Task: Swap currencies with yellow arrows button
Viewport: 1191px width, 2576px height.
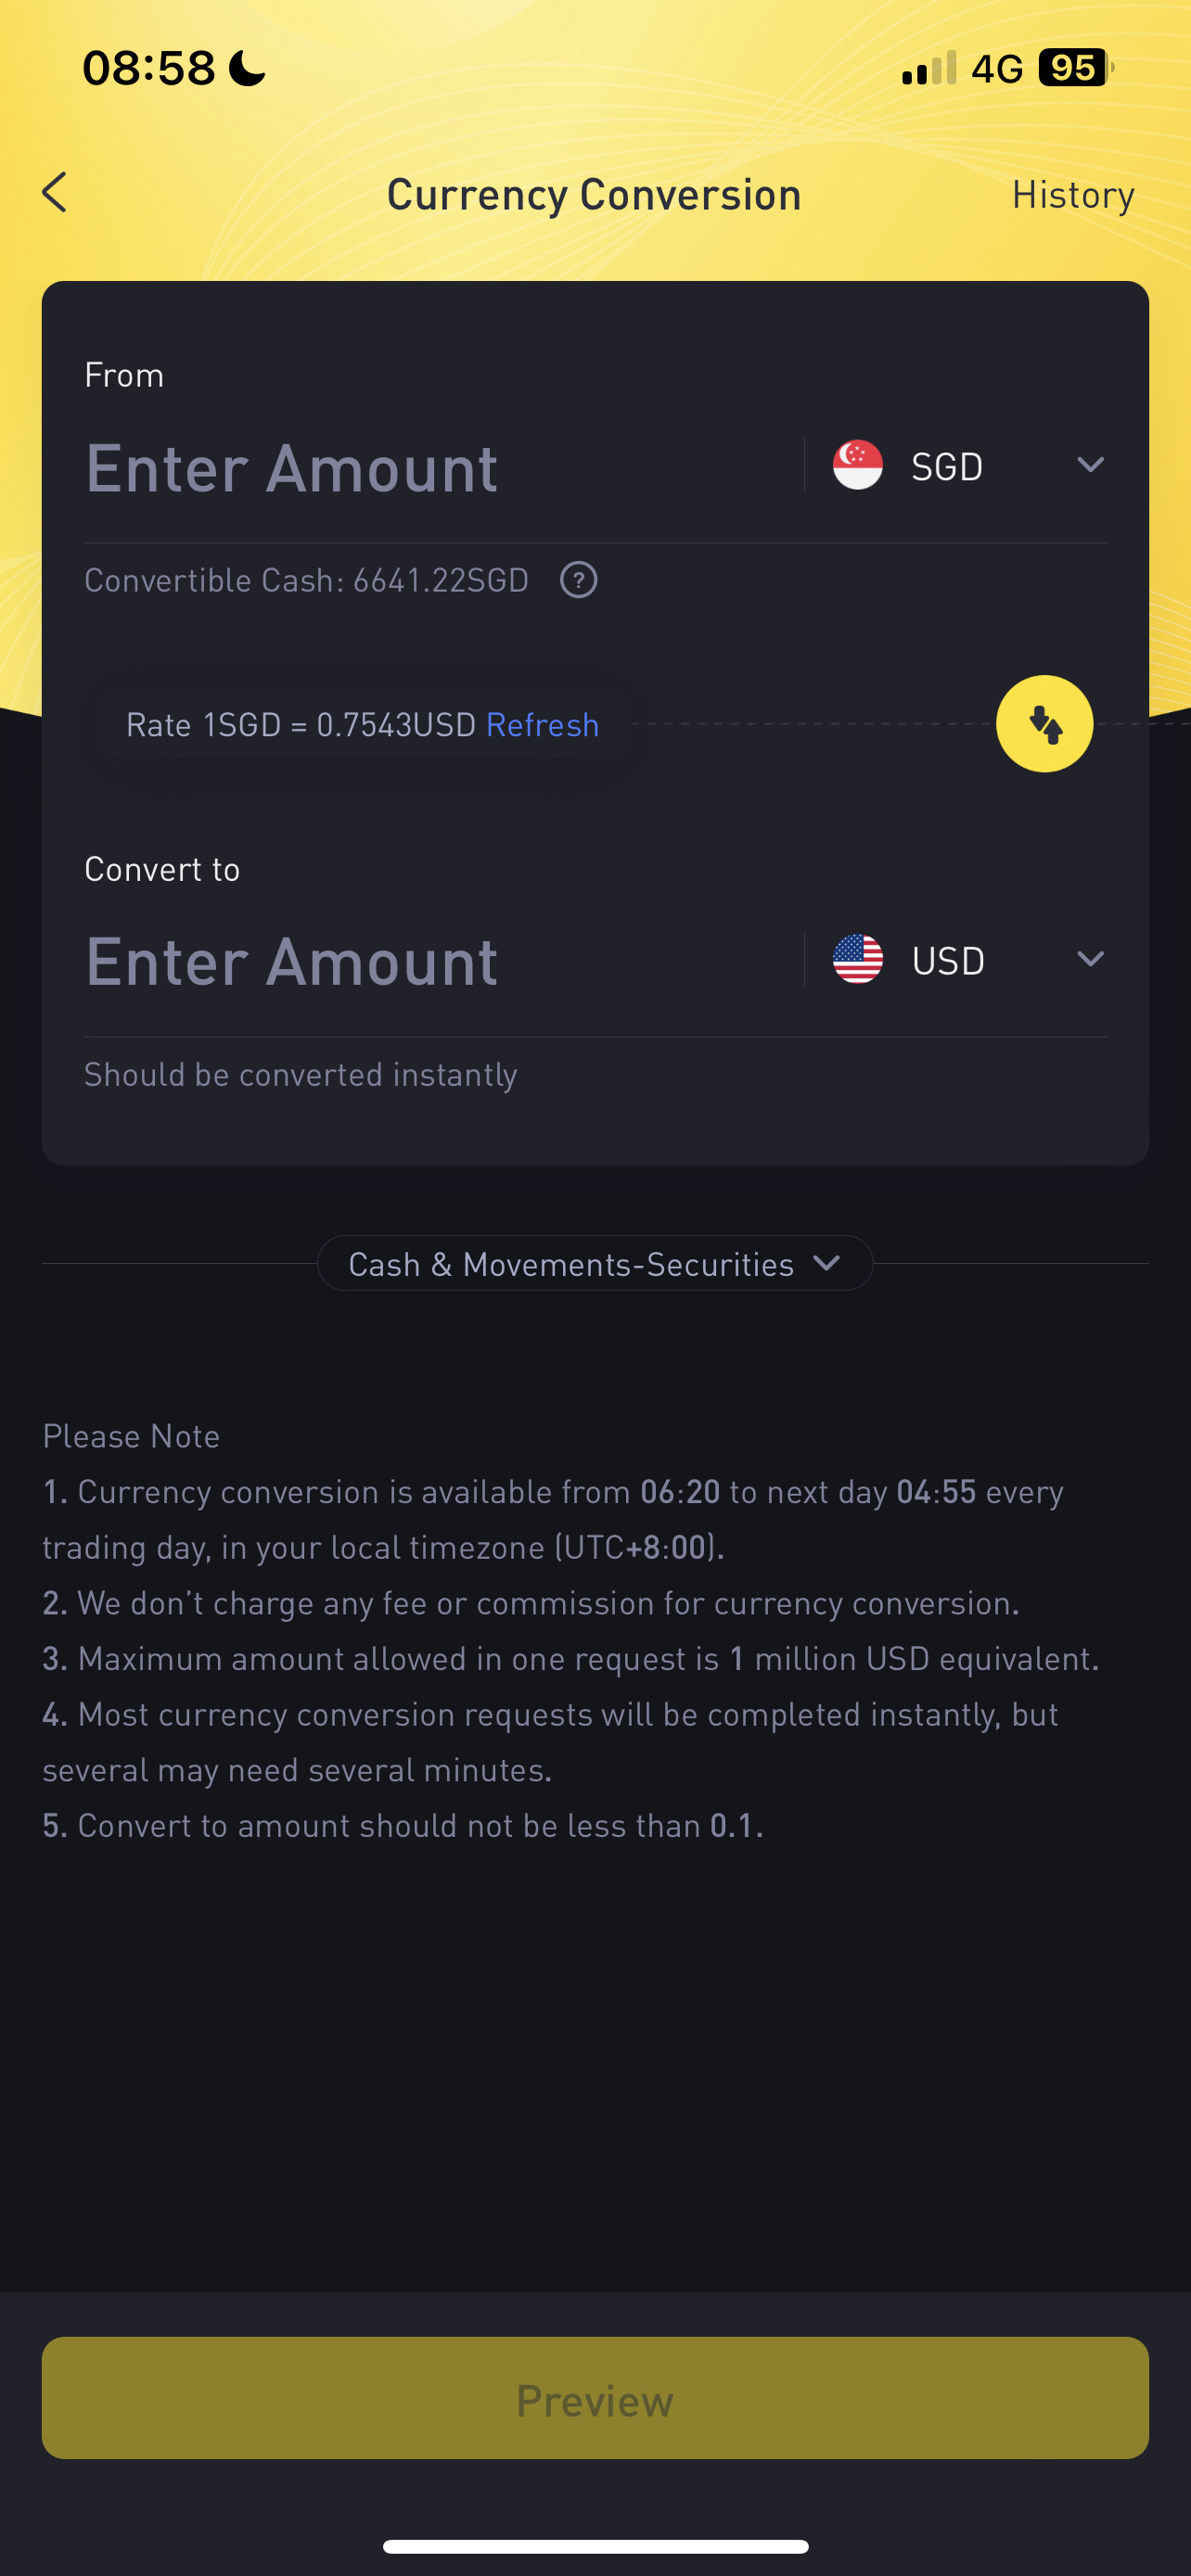Action: pos(1044,724)
